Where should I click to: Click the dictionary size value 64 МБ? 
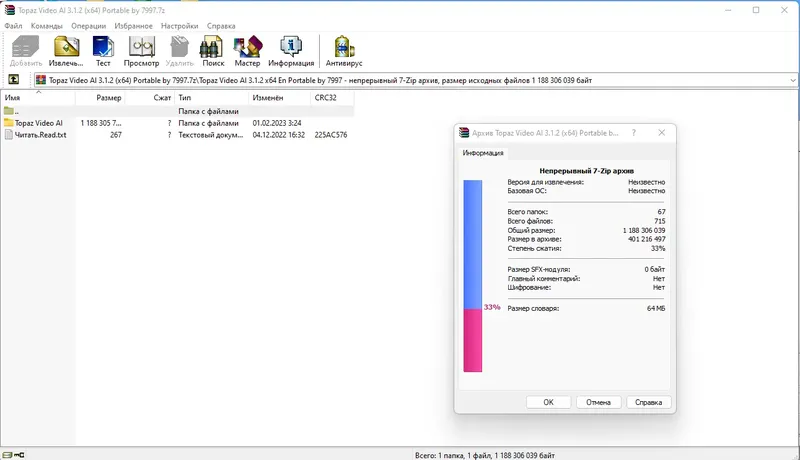tap(656, 308)
